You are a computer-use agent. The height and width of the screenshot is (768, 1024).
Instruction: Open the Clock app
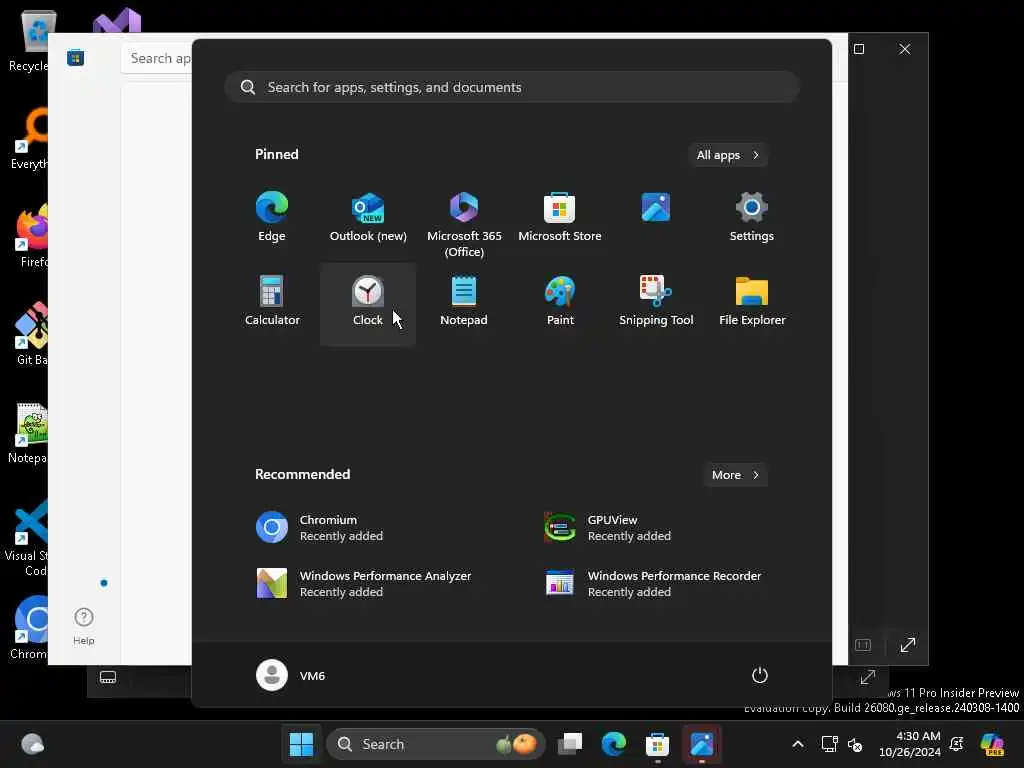pyautogui.click(x=368, y=304)
